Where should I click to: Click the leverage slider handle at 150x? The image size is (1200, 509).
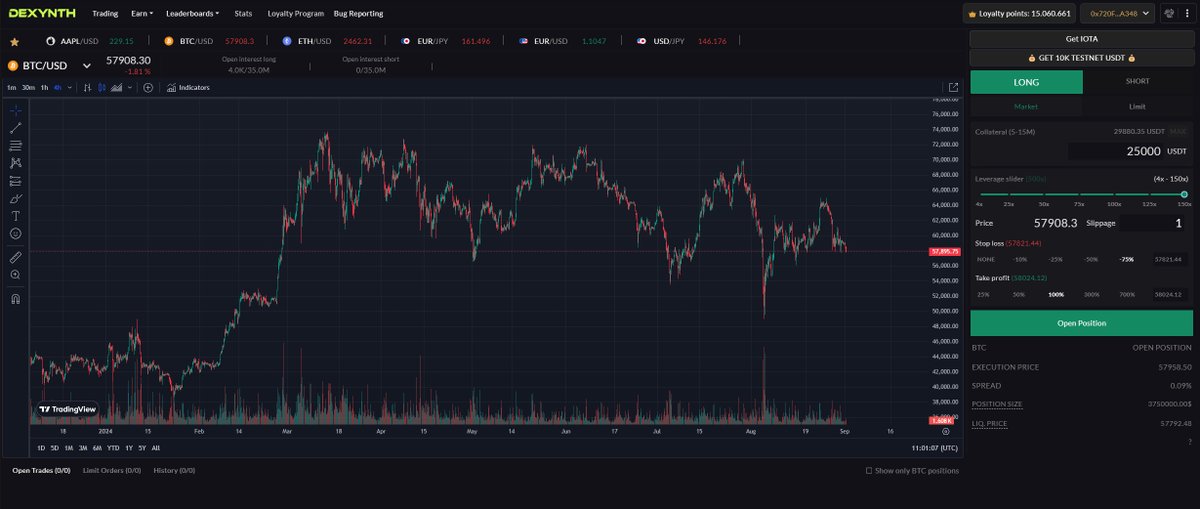[x=1184, y=194]
